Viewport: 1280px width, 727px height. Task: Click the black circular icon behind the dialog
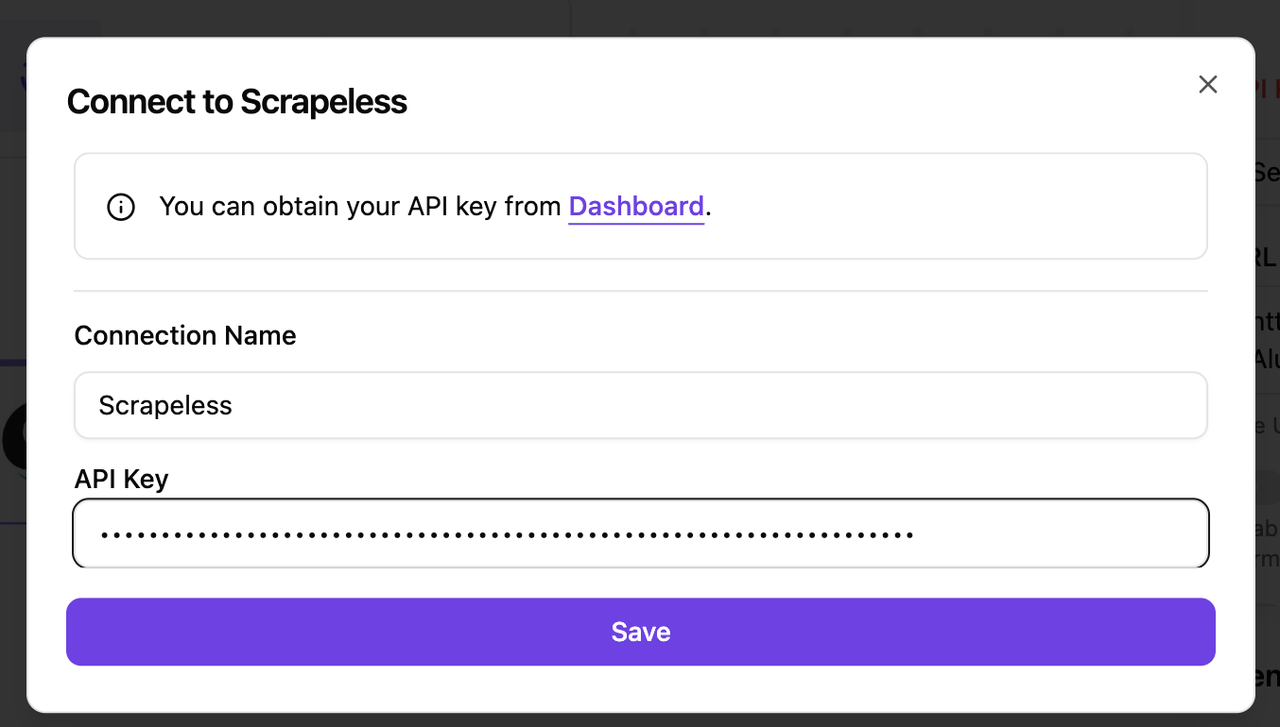[12, 438]
